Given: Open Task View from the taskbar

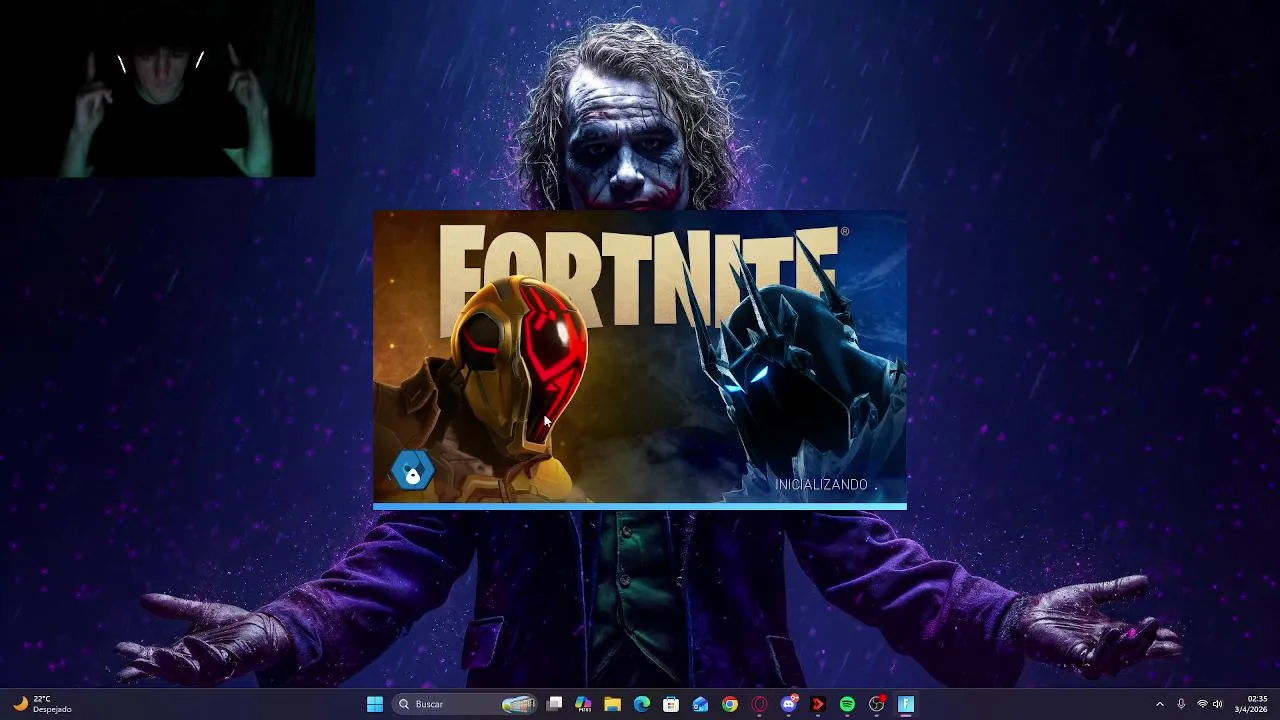Looking at the screenshot, I should click(x=555, y=704).
